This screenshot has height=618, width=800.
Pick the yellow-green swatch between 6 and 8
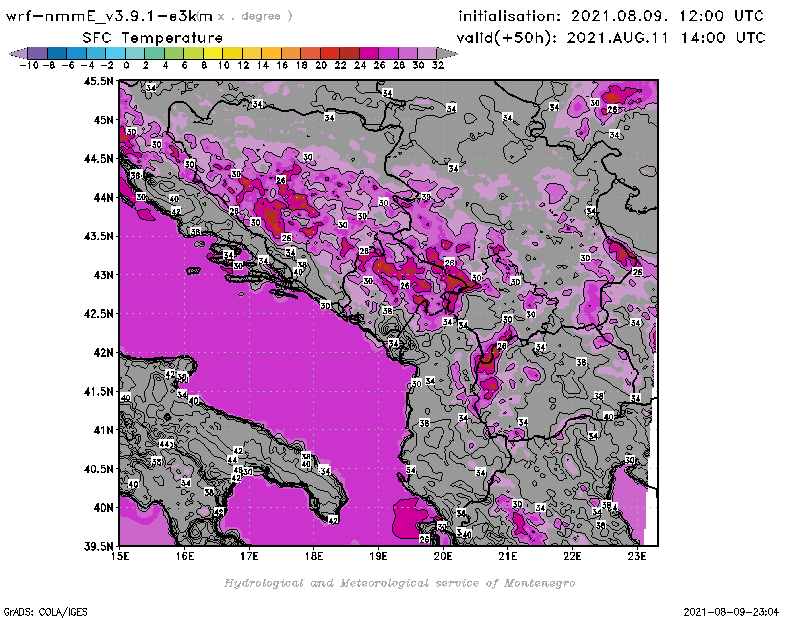pos(193,53)
